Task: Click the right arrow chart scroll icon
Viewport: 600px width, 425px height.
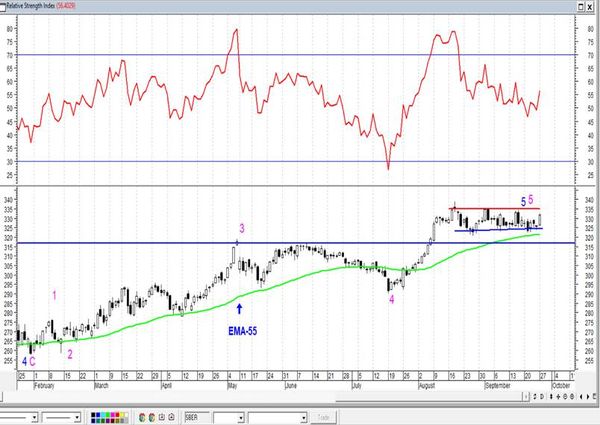Action: tap(588, 397)
